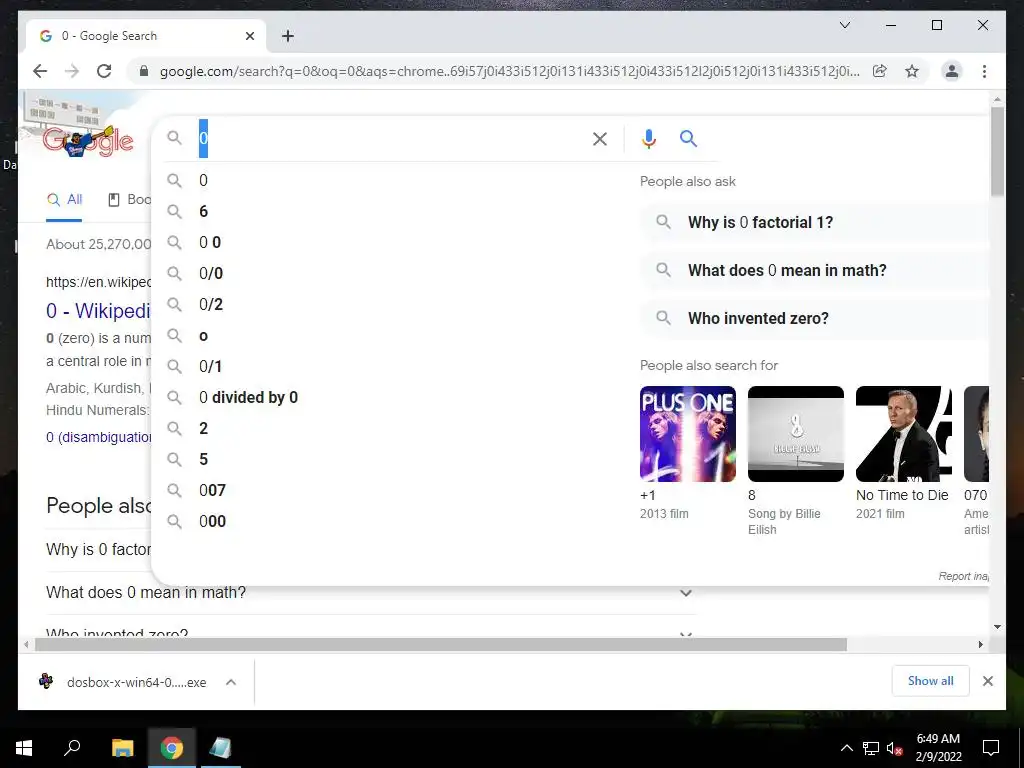Clear the search box with the X icon
Viewport: 1024px width, 768px height.
(600, 138)
